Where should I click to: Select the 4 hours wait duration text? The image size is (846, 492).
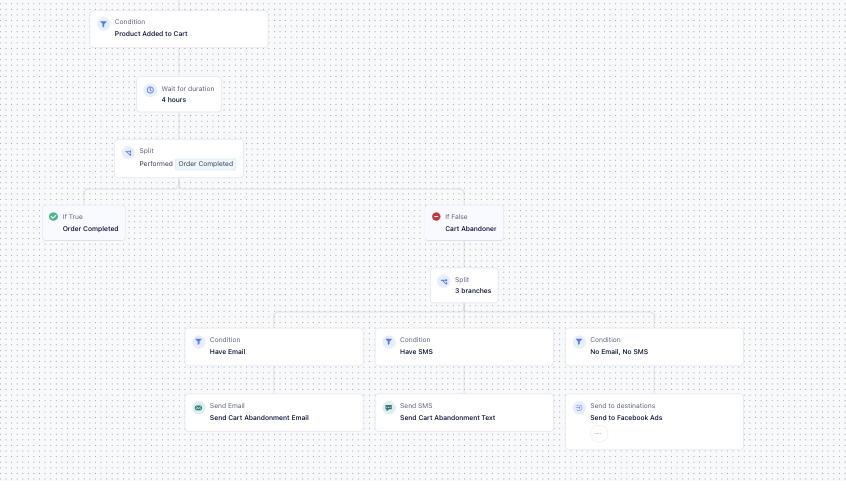pyautogui.click(x=174, y=100)
